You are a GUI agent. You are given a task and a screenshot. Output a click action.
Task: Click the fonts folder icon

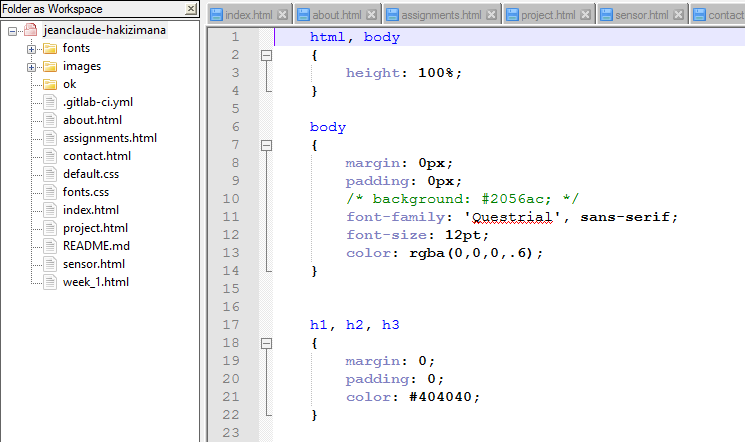pos(50,48)
